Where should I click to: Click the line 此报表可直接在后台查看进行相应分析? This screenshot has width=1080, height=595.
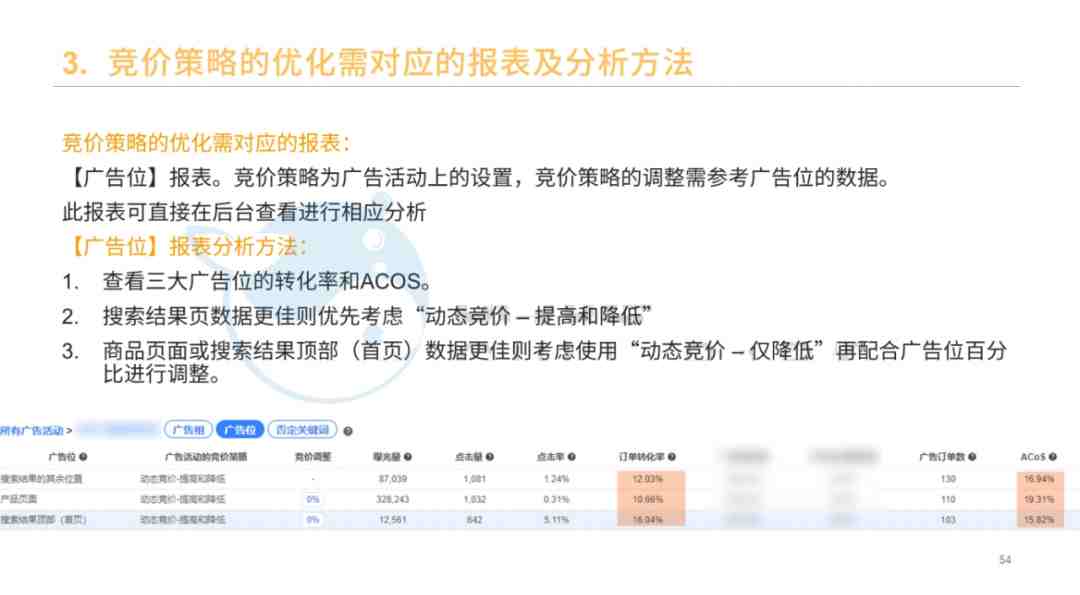pyautogui.click(x=245, y=212)
